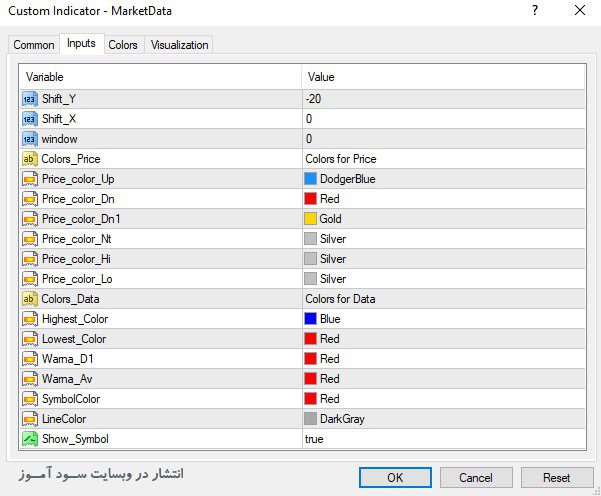
Task: Click the Shift_Y value -20
Action: coord(313,99)
